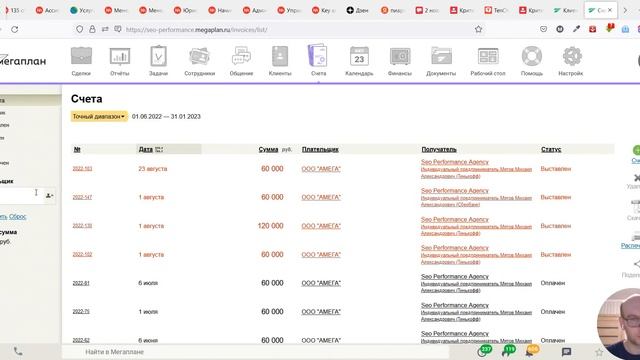Click the Мегаплан logo
Screen dimensions: 640x360
(x=23, y=61)
